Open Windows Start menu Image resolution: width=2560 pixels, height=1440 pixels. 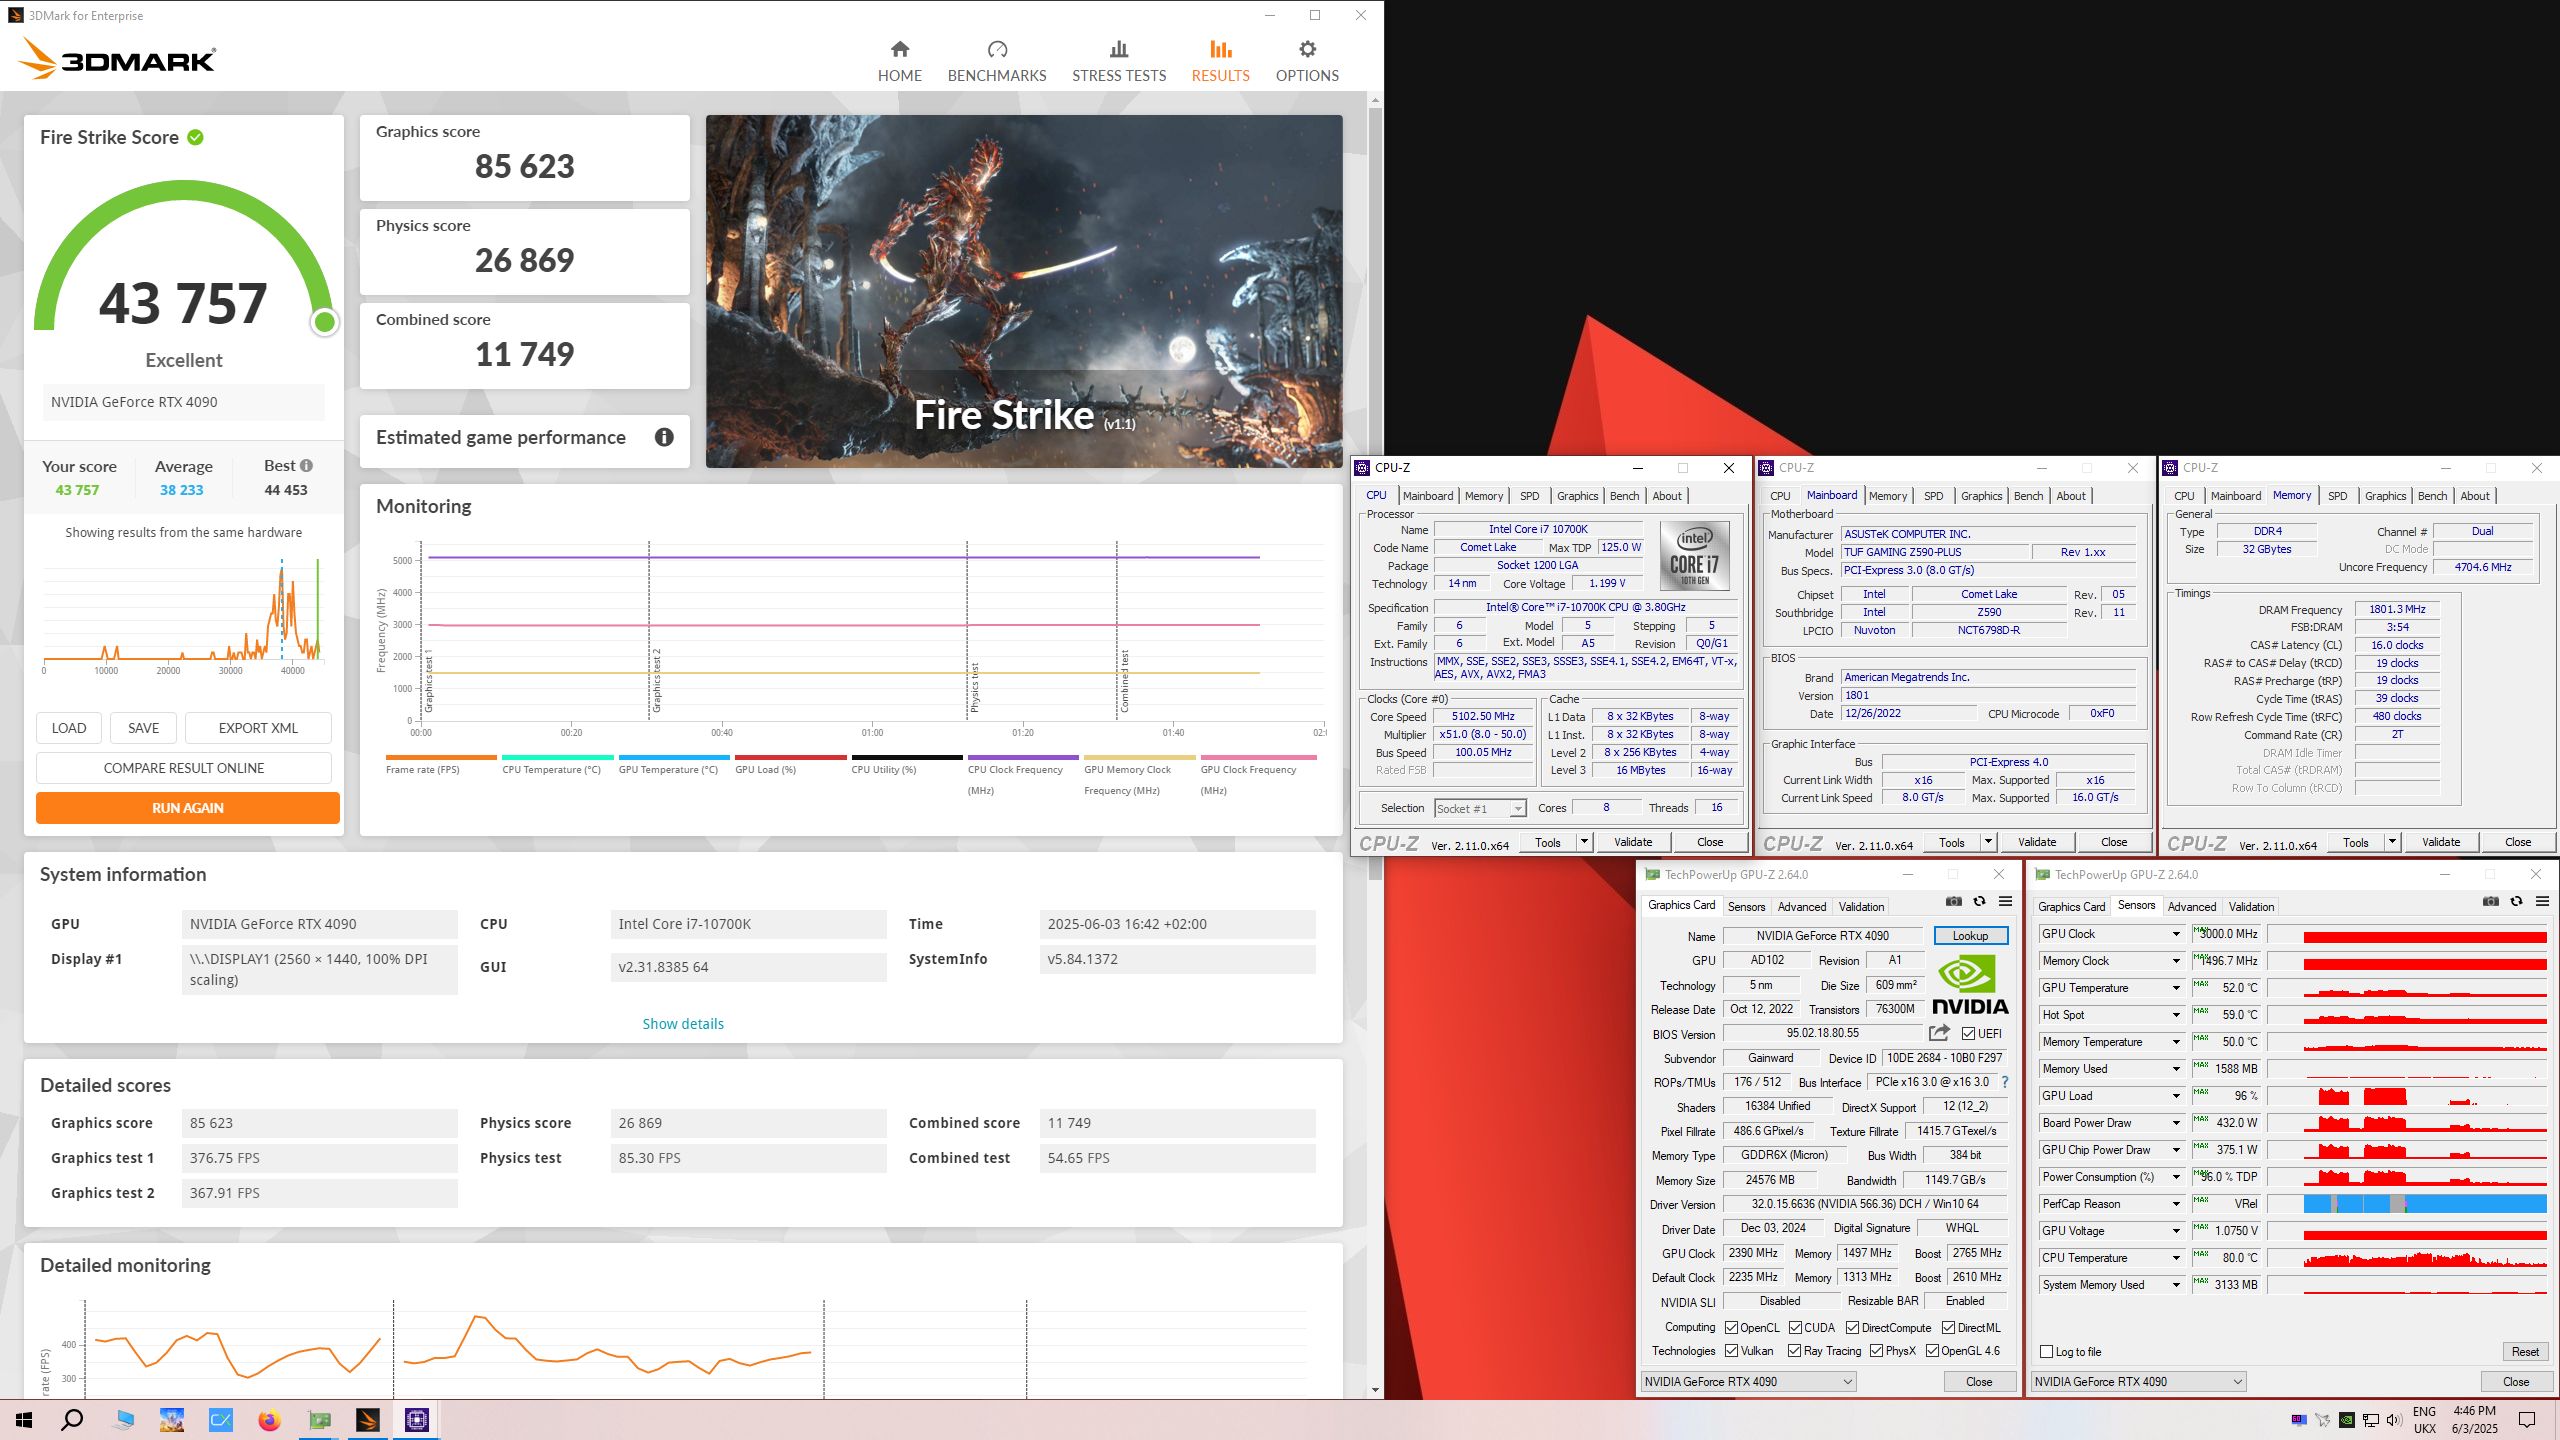(x=24, y=1420)
